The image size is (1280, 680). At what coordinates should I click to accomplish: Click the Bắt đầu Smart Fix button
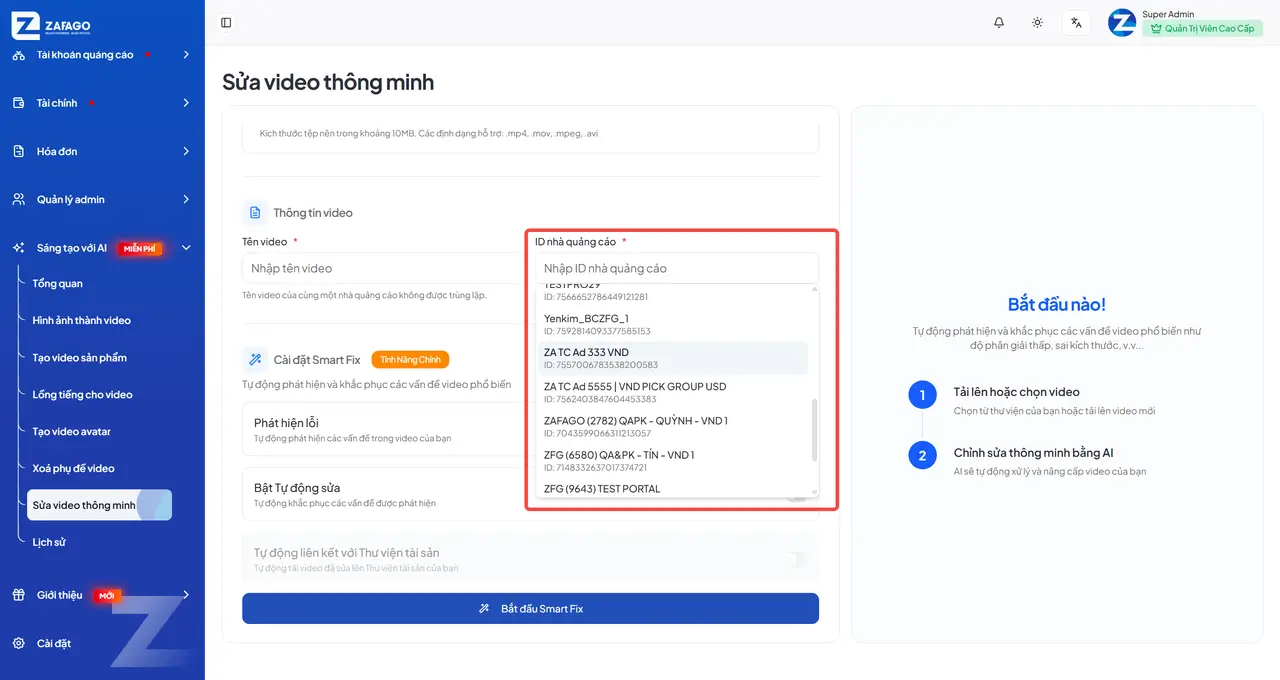pyautogui.click(x=530, y=608)
